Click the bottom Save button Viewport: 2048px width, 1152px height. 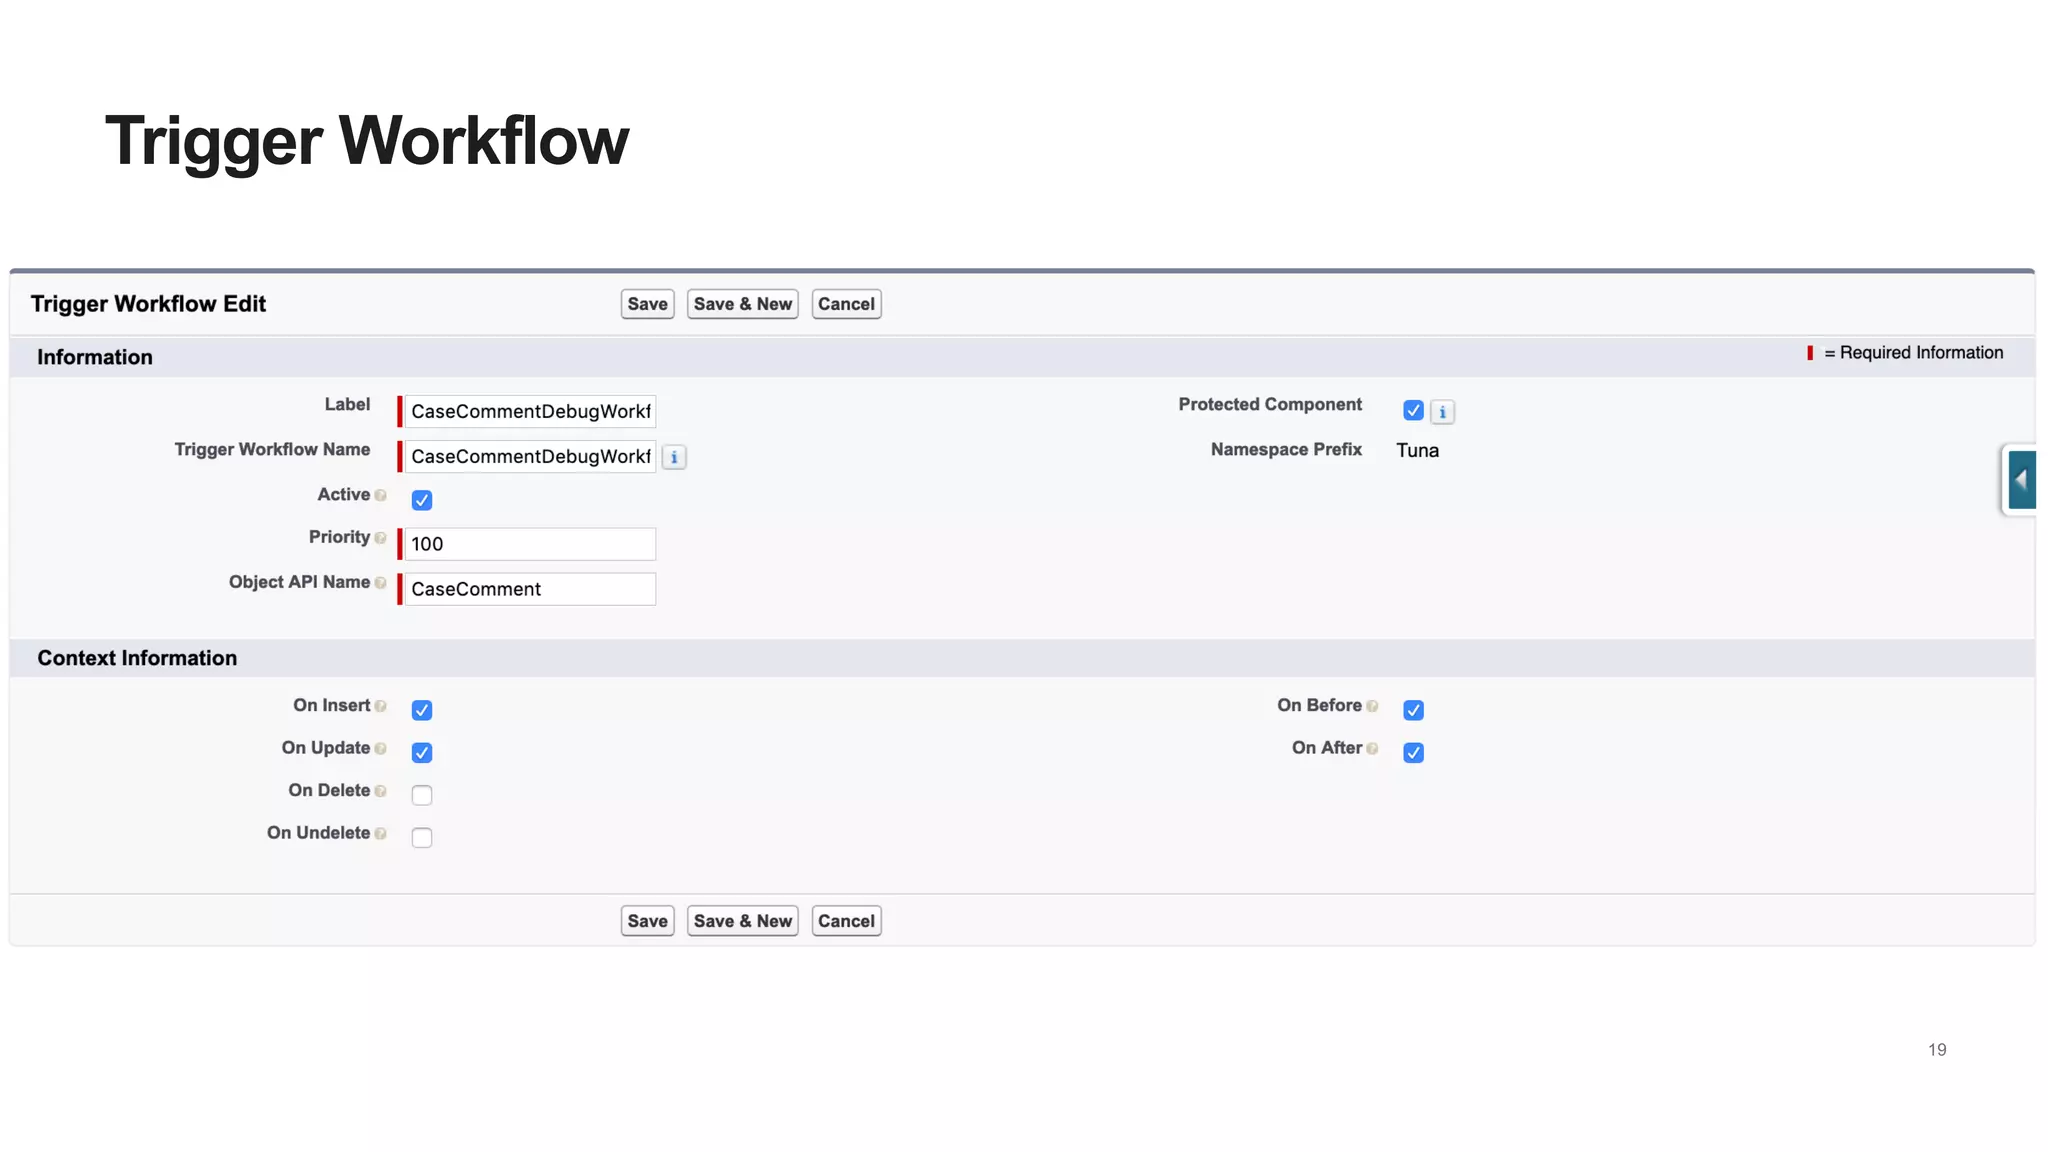pos(648,921)
